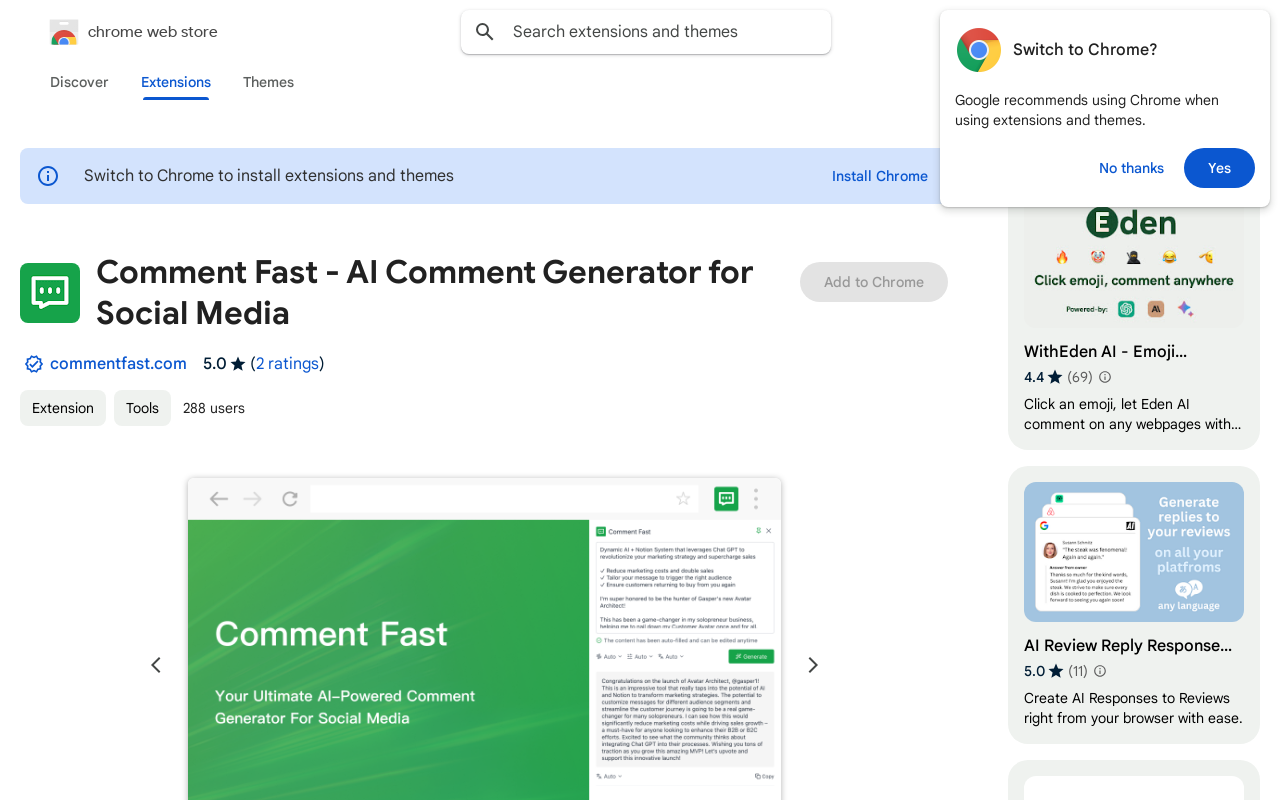Click the info icon next to 11 ratings
This screenshot has width=1280, height=800.
click(x=1100, y=671)
